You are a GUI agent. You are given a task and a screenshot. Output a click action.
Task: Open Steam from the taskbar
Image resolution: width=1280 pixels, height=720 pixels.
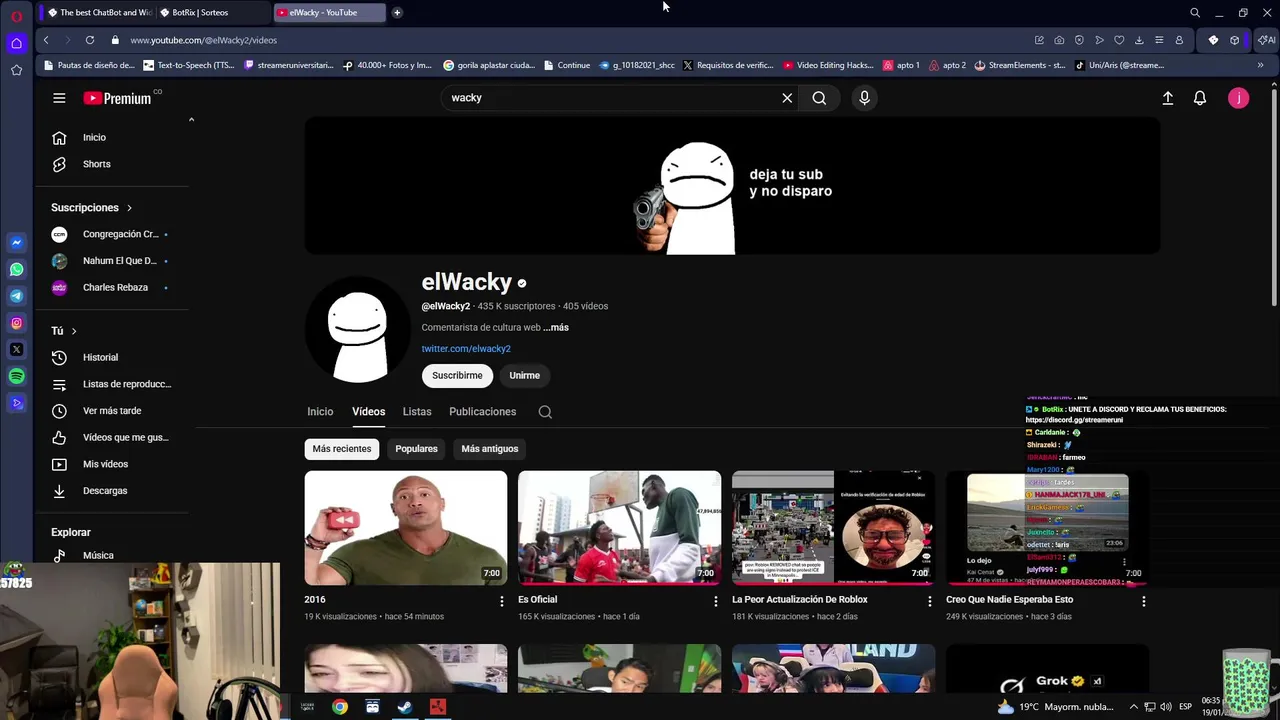(405, 707)
